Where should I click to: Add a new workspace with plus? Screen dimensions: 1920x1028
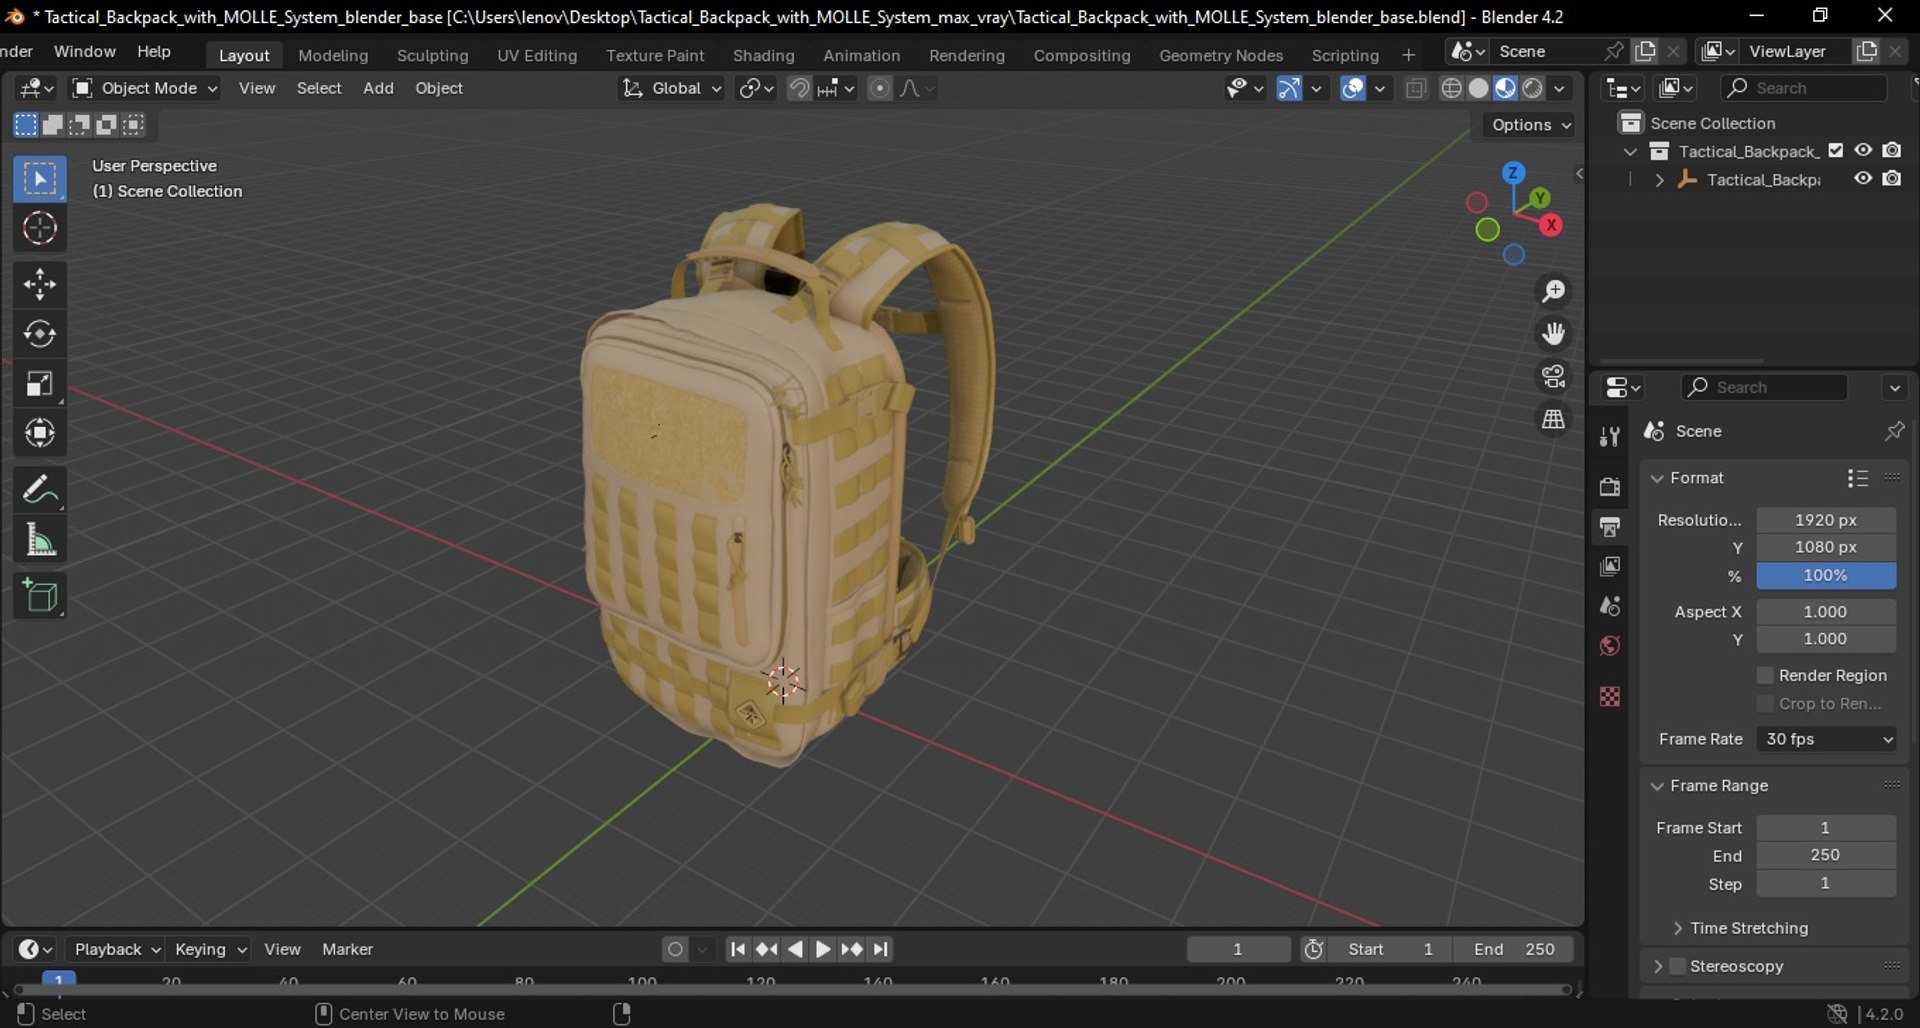(1408, 55)
